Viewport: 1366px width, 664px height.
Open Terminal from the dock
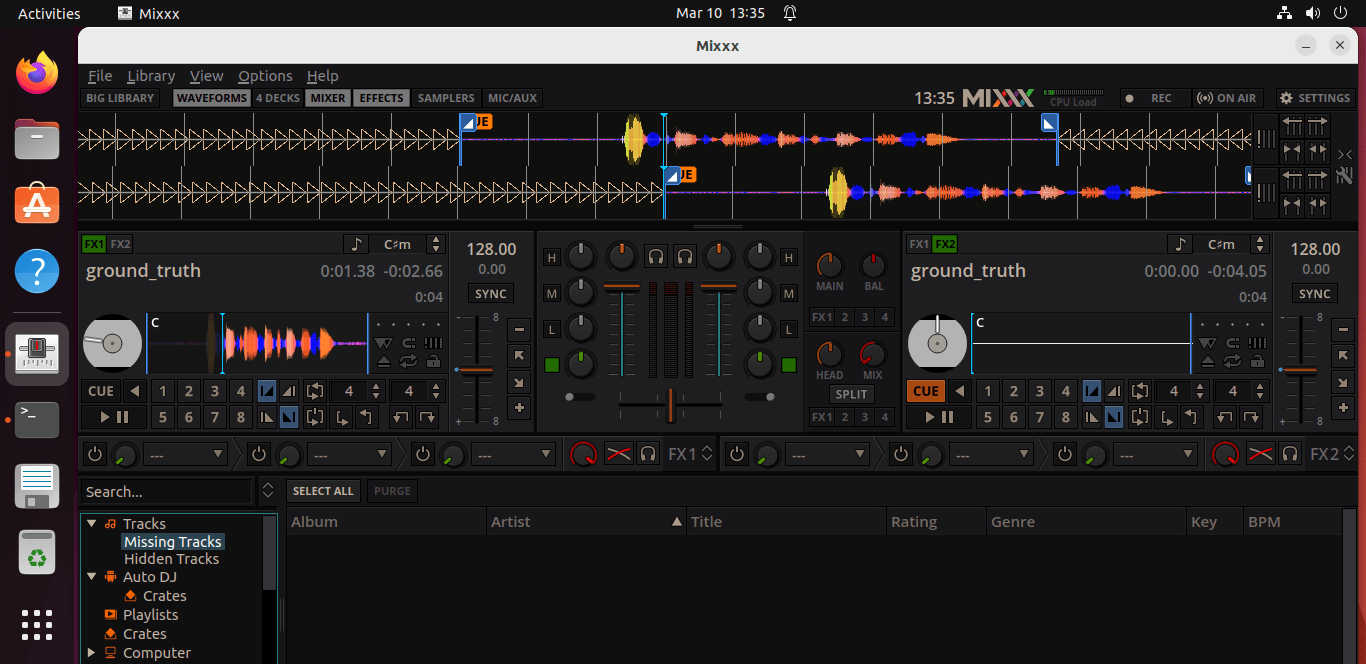tap(37, 420)
